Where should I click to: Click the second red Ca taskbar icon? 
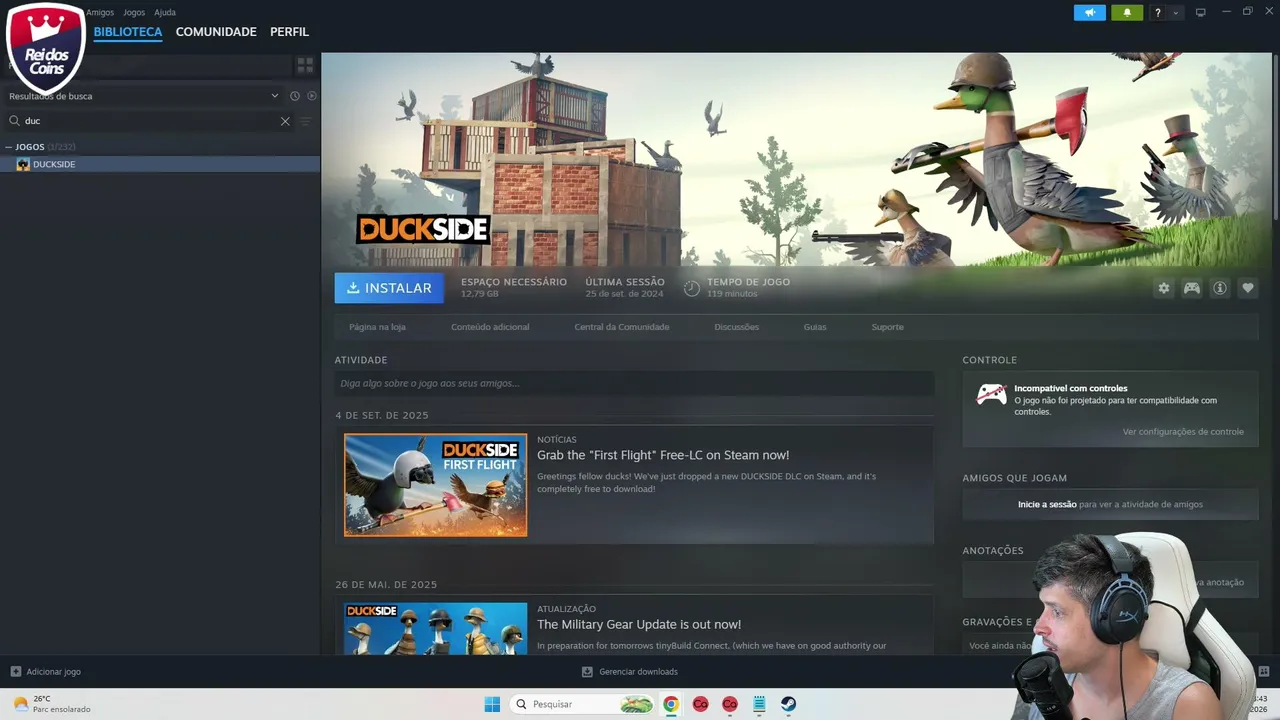pyautogui.click(x=730, y=704)
